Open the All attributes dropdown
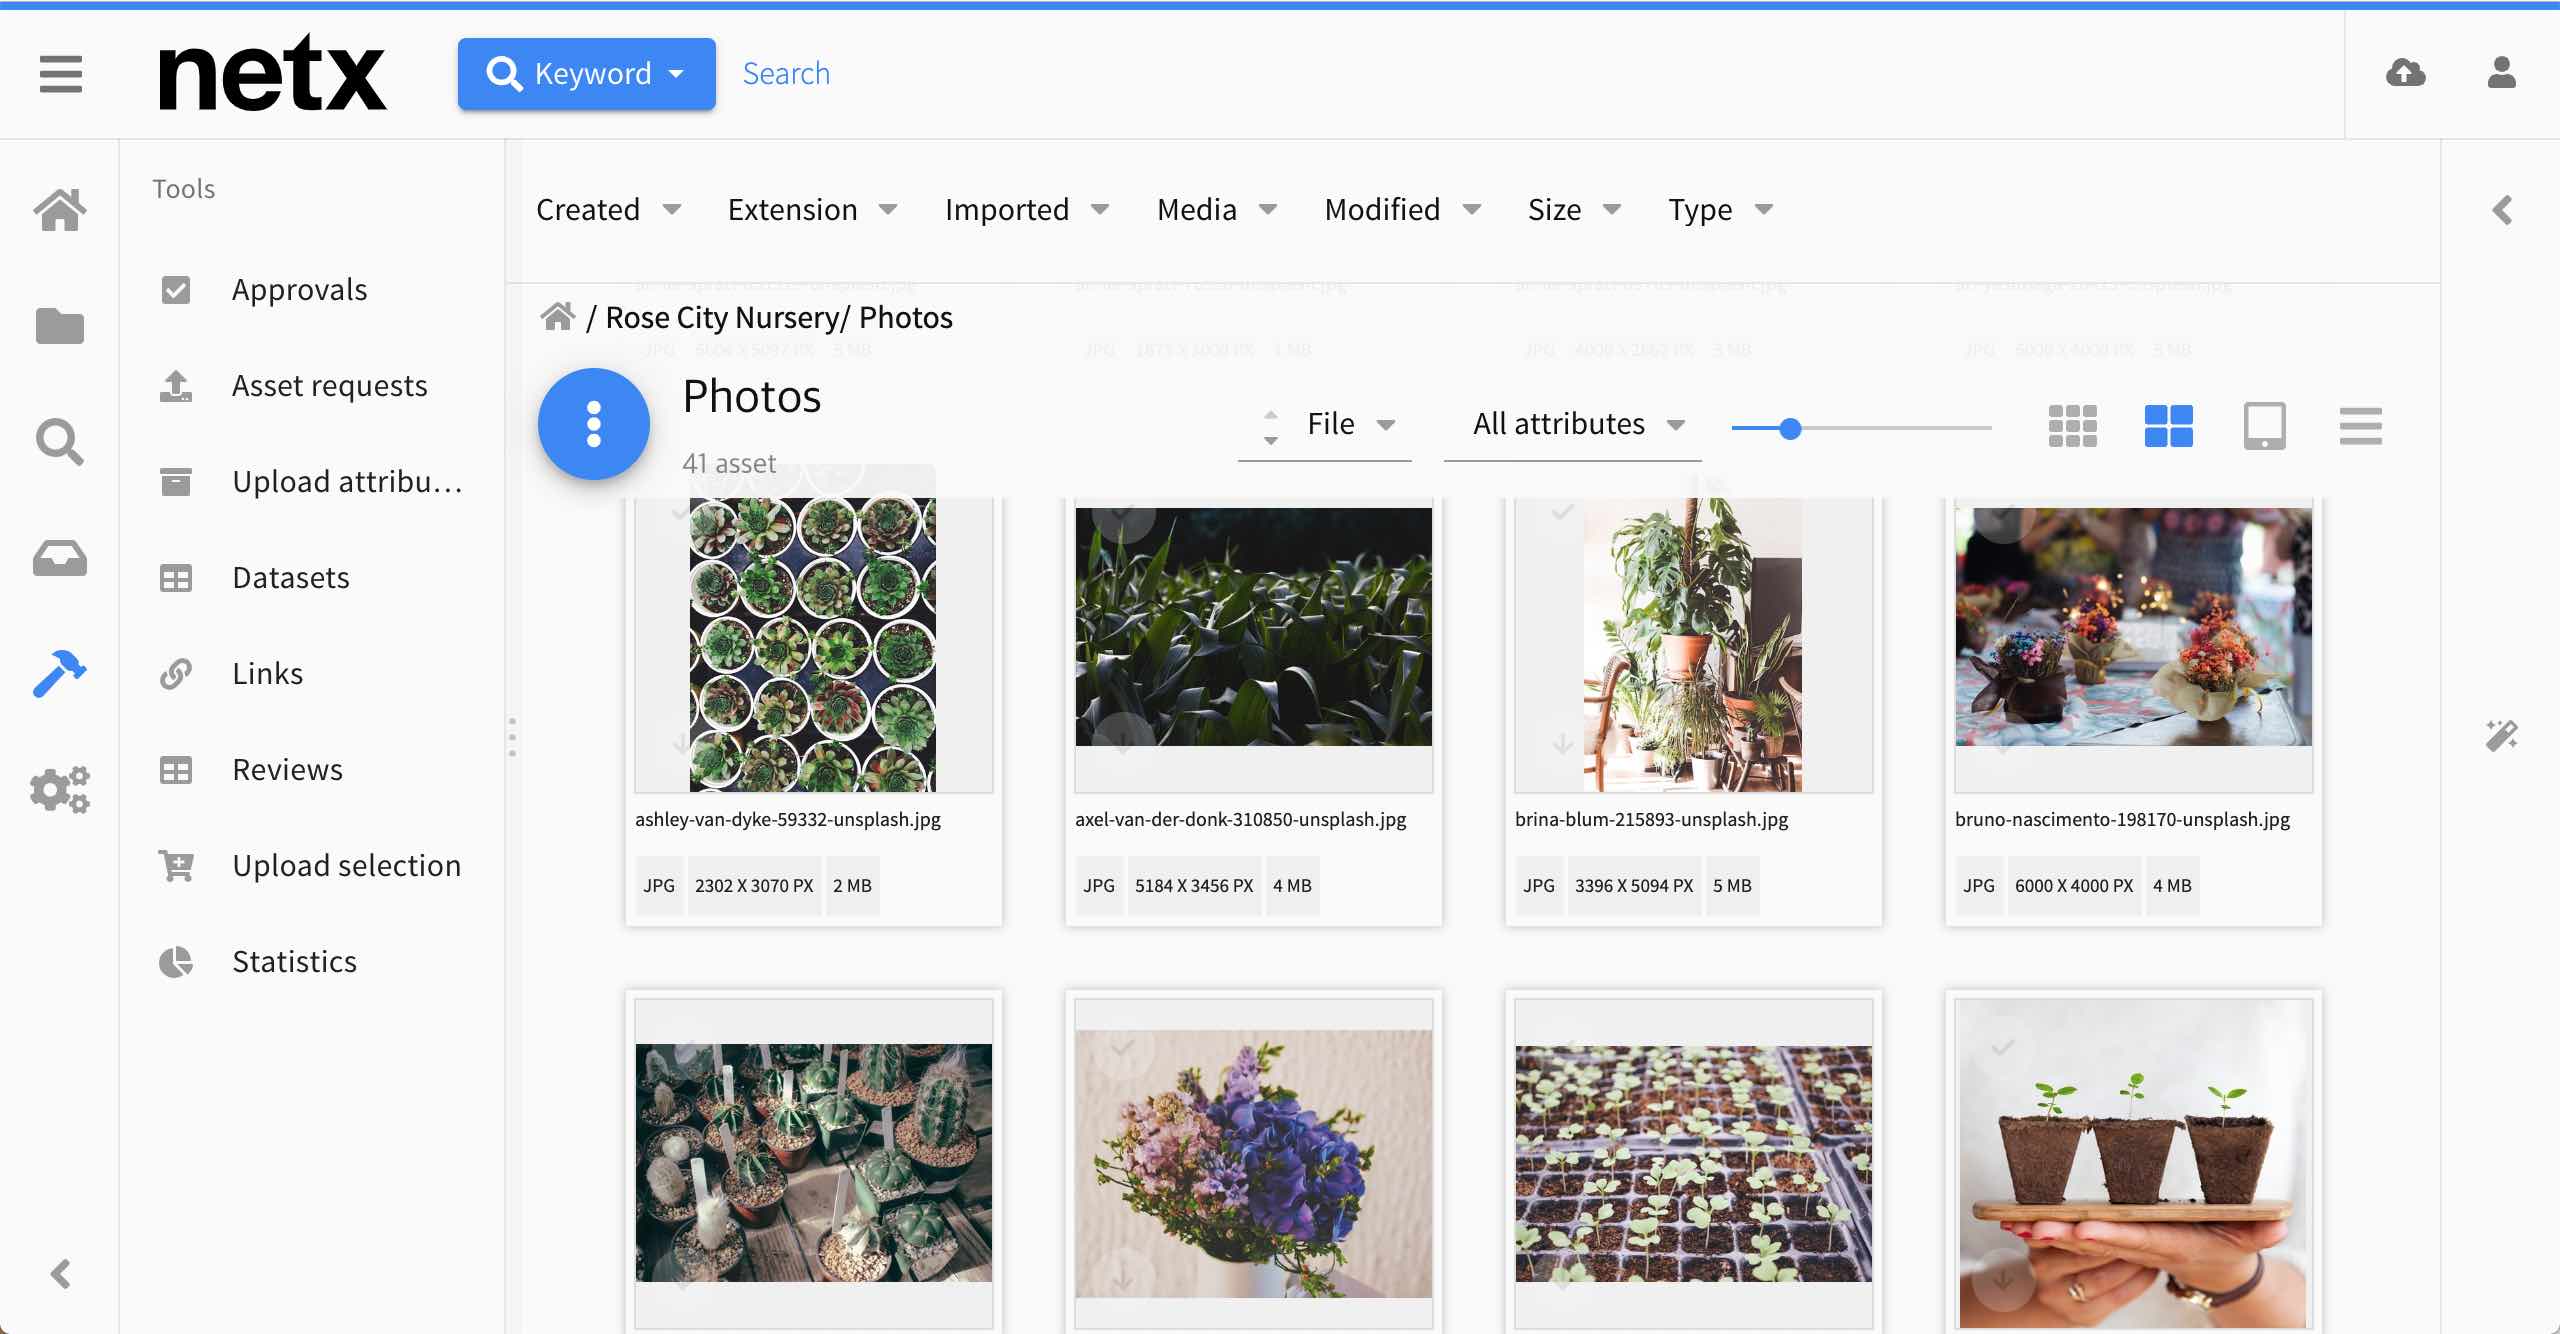This screenshot has width=2560, height=1334. tap(1577, 424)
